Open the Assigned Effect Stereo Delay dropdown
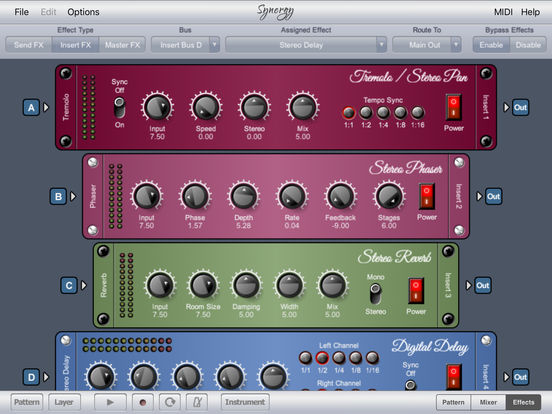The width and height of the screenshot is (552, 414). point(306,45)
